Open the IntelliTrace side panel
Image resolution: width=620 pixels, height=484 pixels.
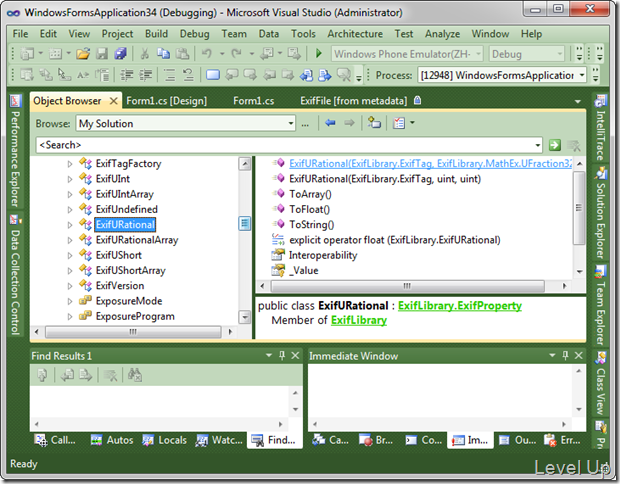pos(600,128)
